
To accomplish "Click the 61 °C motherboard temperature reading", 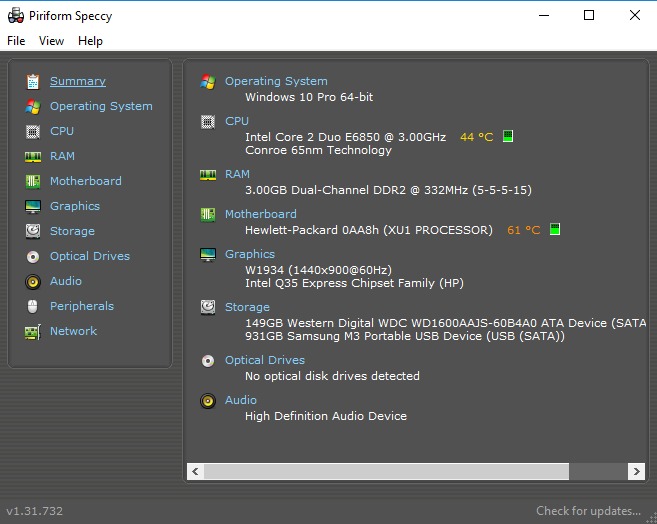I will [x=524, y=230].
